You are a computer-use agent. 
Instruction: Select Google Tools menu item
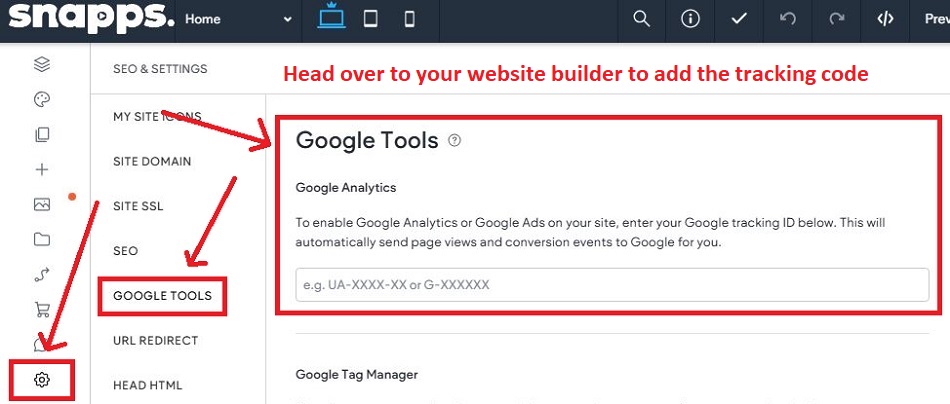tap(162, 296)
